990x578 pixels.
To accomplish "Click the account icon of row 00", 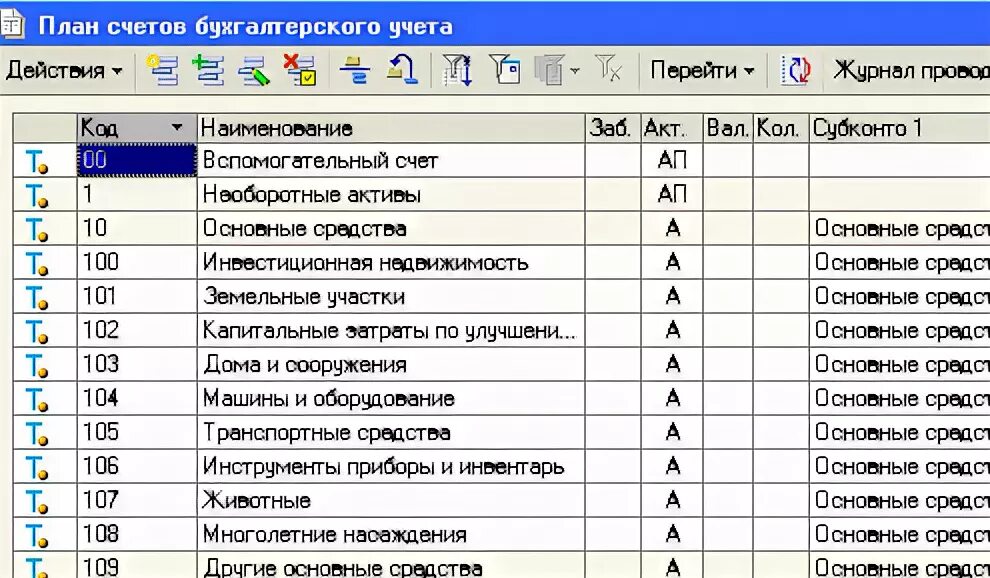I will pyautogui.click(x=37, y=162).
